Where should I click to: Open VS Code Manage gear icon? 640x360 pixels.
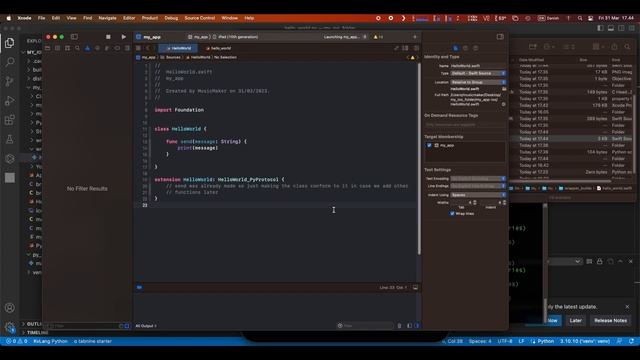click(9, 327)
